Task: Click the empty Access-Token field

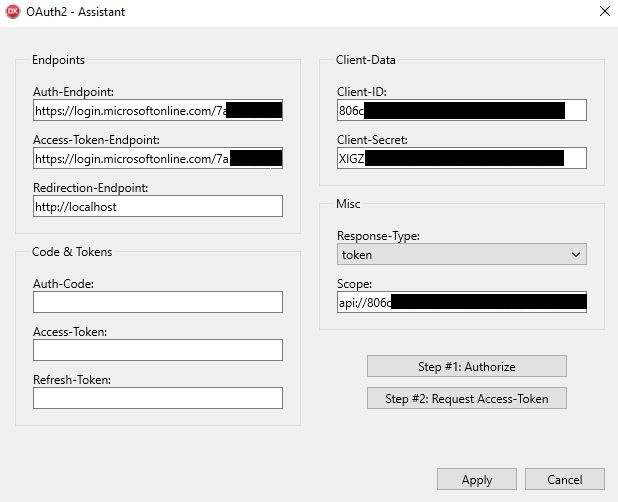Action: point(158,350)
